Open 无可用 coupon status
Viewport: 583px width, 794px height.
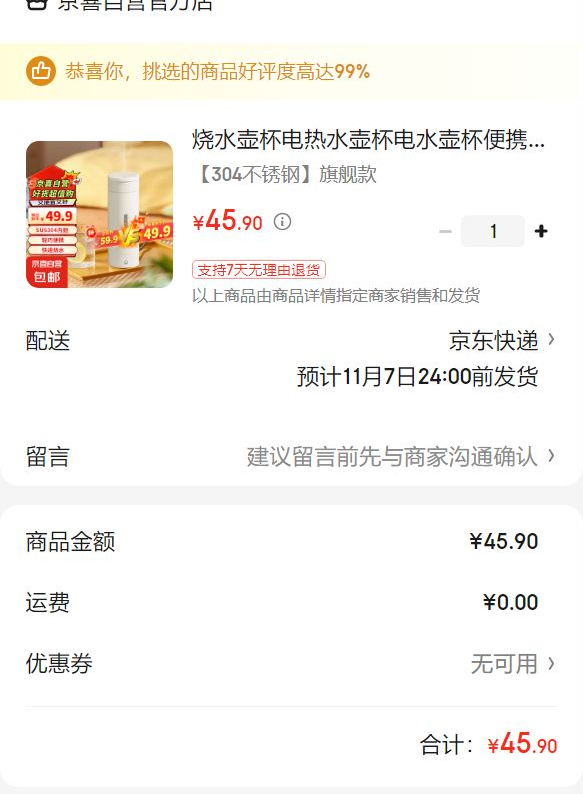pyautogui.click(x=504, y=663)
